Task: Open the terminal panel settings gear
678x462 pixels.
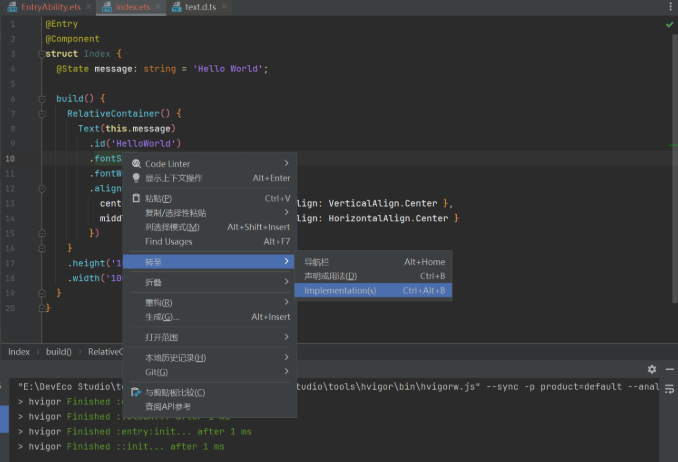Action: 652,369
